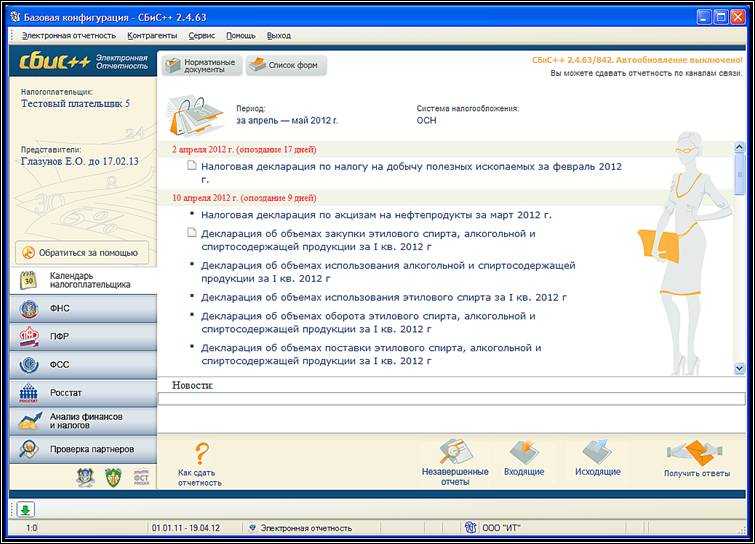Image resolution: width=755 pixels, height=544 pixels.
Task: Click the ФСС logo icon
Action: (x=29, y=365)
